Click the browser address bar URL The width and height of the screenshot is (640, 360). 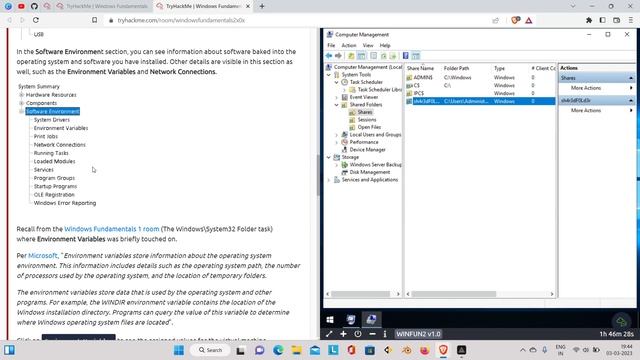[x=181, y=20]
